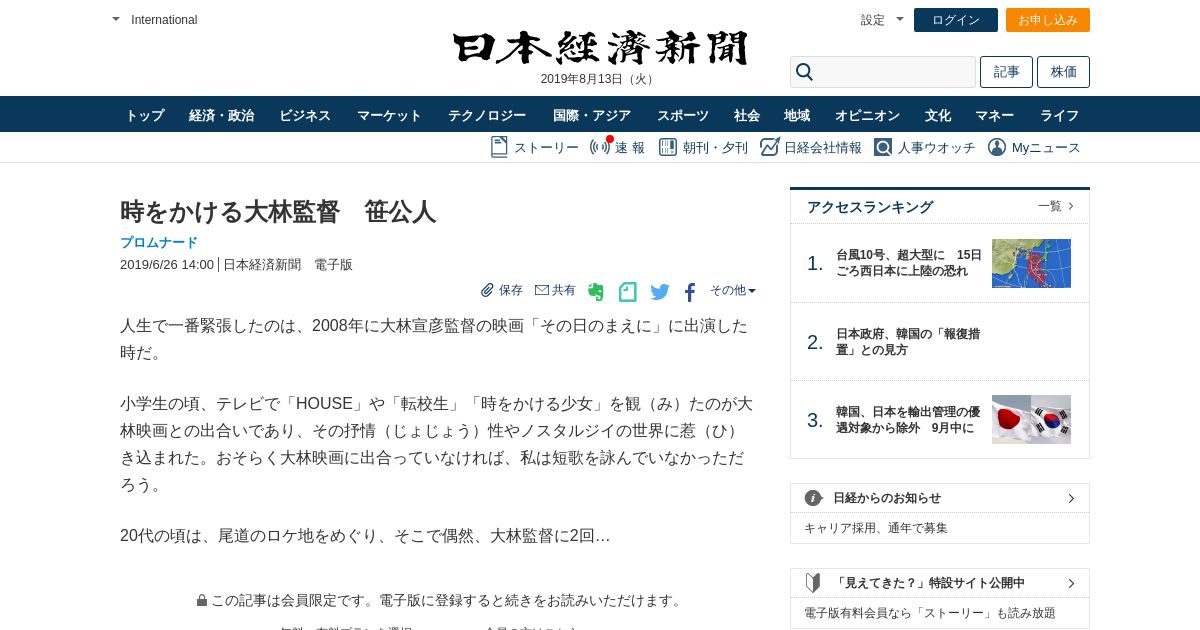Open the 台風10号 ranking article
Viewport: 1200px width, 630px height.
coord(909,263)
